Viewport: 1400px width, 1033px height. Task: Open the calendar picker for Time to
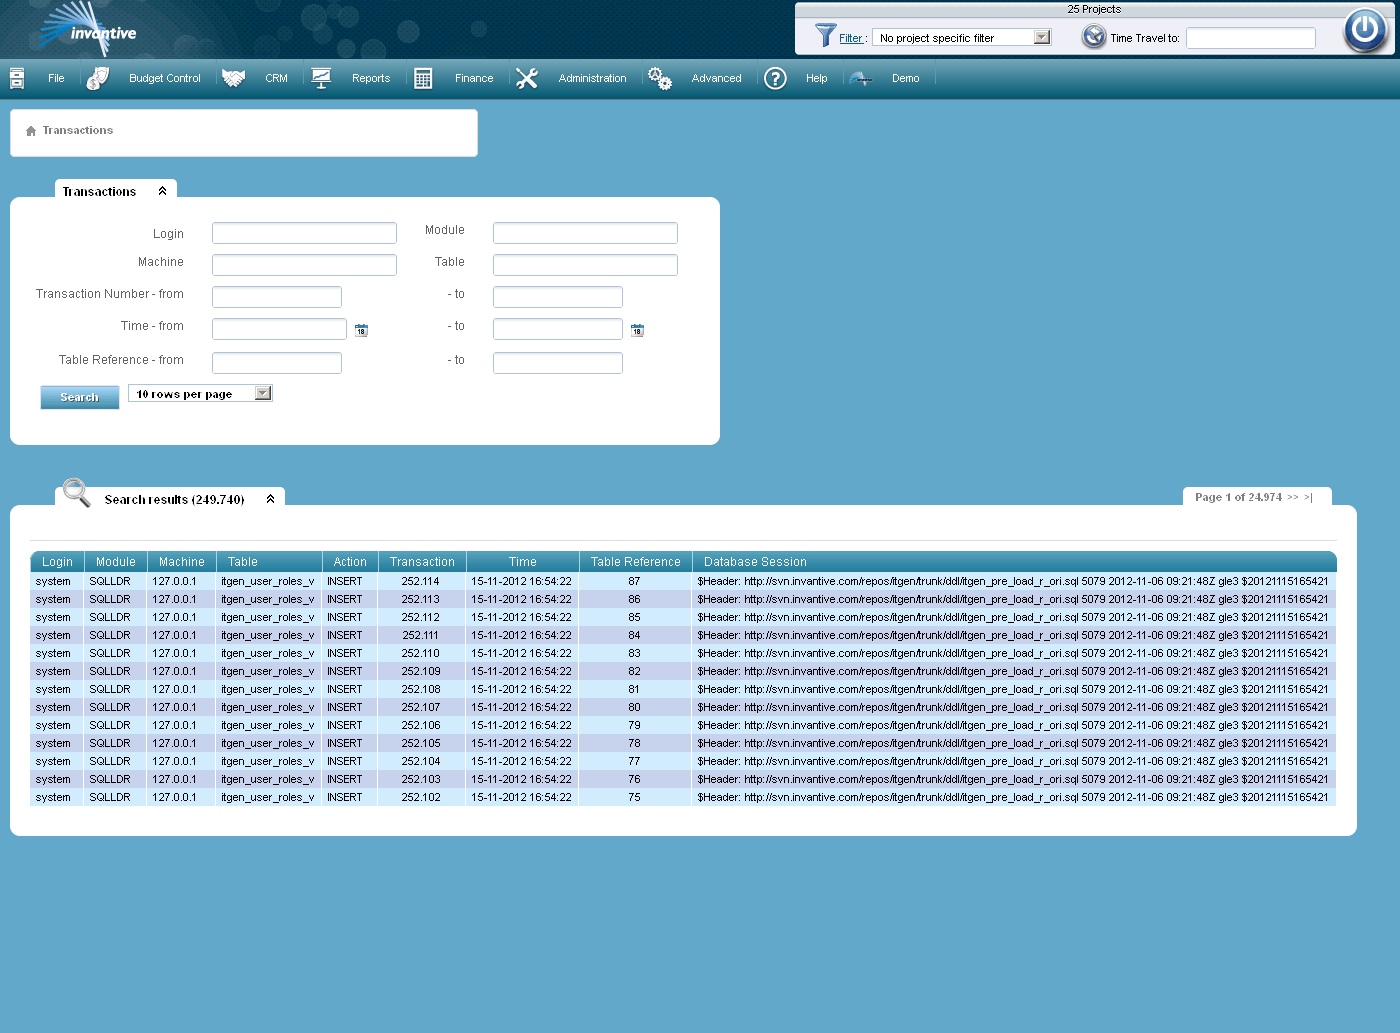click(637, 329)
